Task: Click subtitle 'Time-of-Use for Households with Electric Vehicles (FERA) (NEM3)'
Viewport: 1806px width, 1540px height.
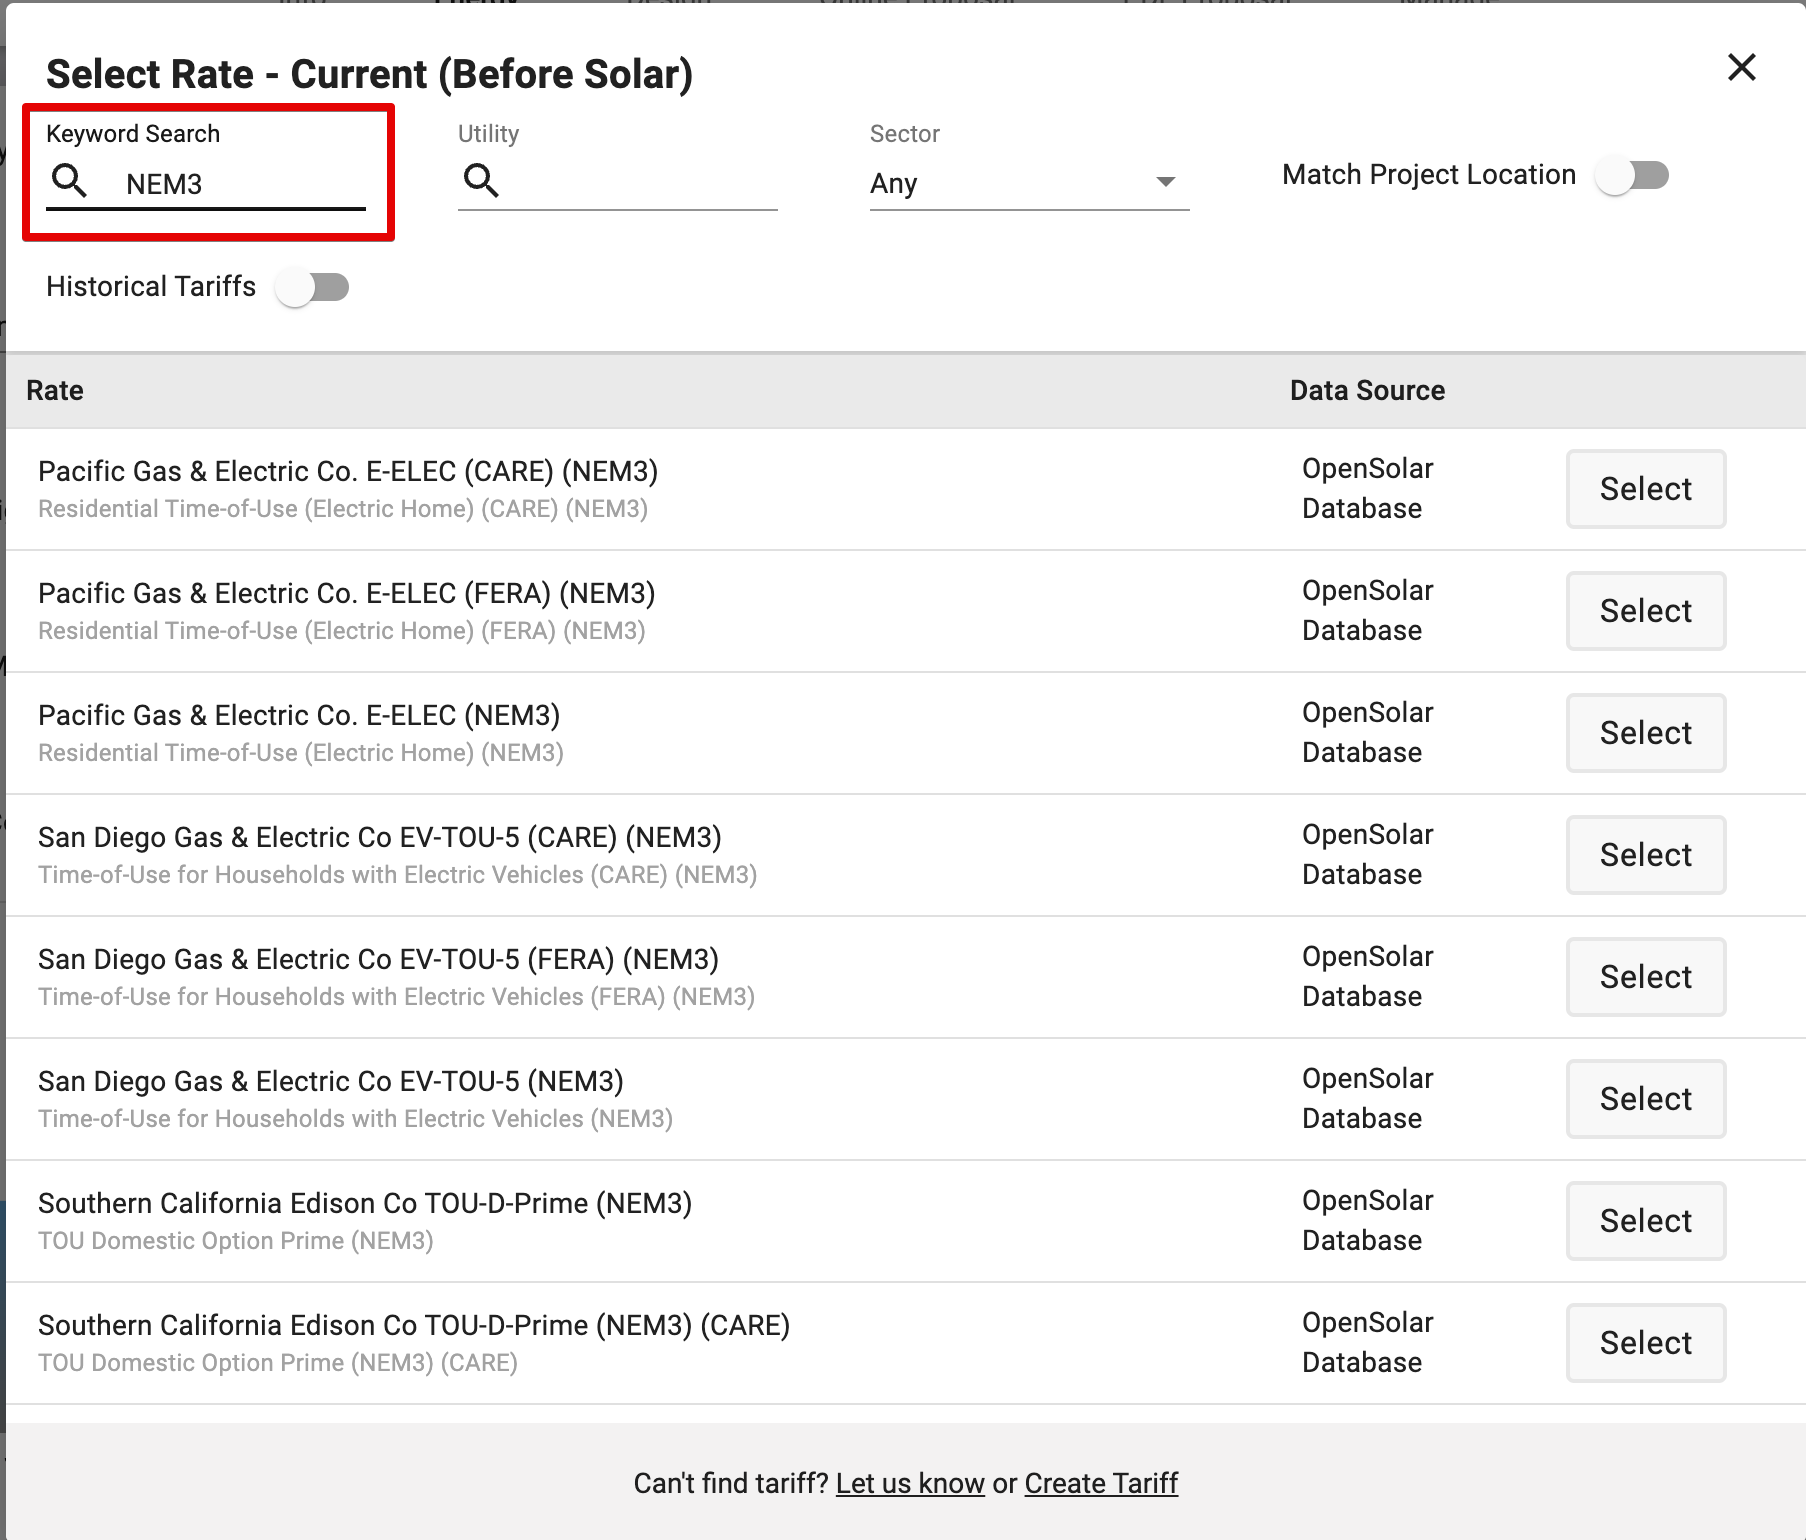Action: 397,997
